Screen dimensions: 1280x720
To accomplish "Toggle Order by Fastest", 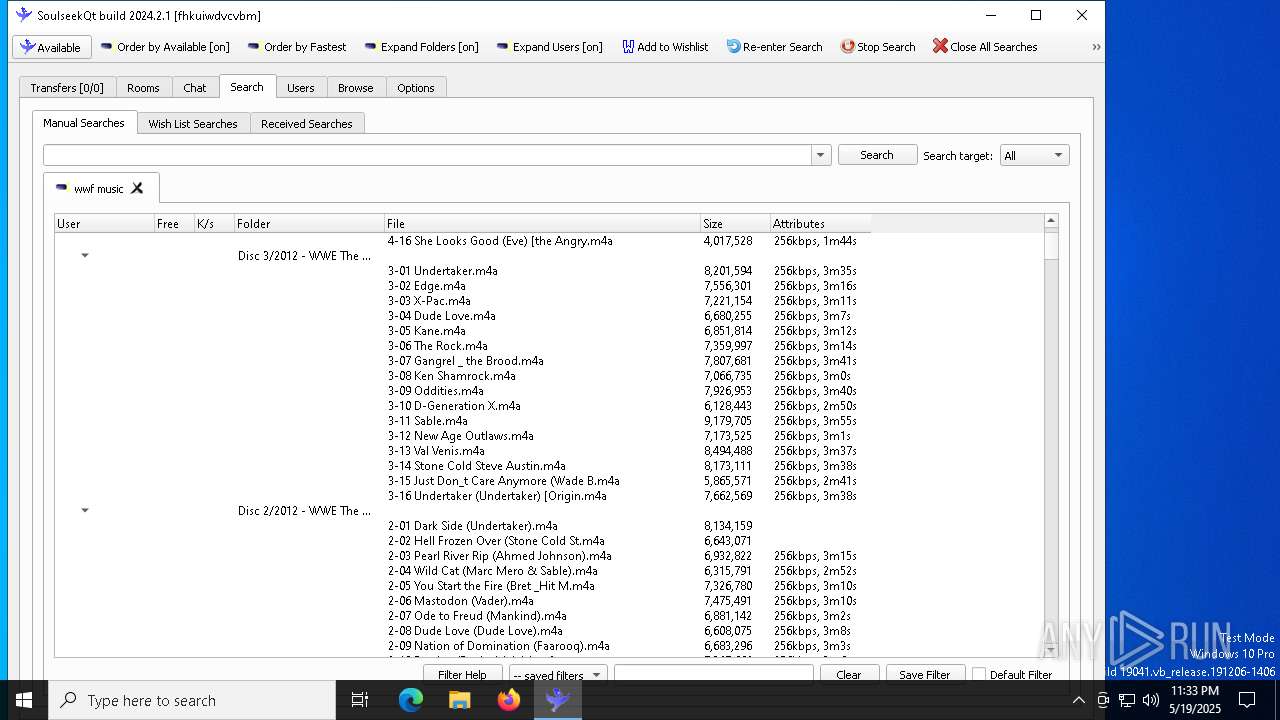I will click(x=297, y=47).
